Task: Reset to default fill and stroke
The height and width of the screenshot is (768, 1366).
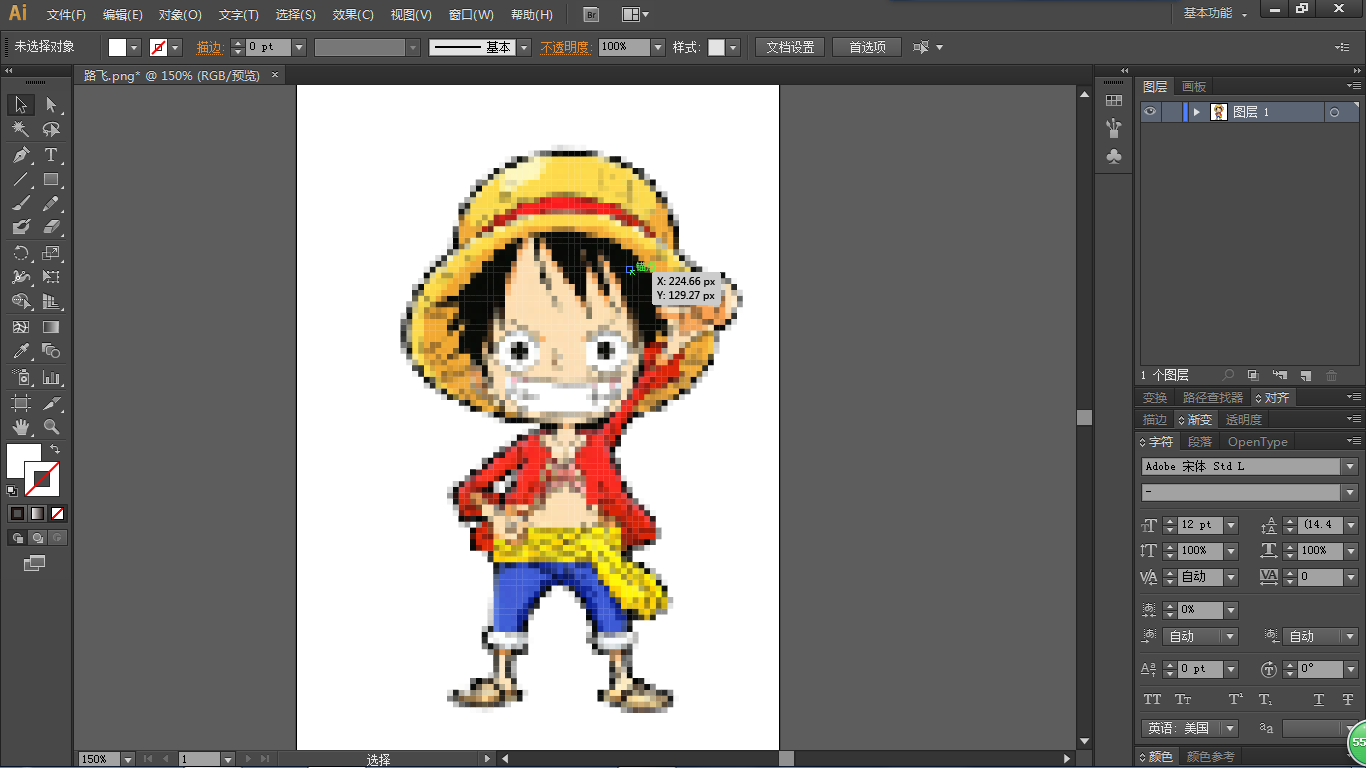Action: tap(12, 491)
